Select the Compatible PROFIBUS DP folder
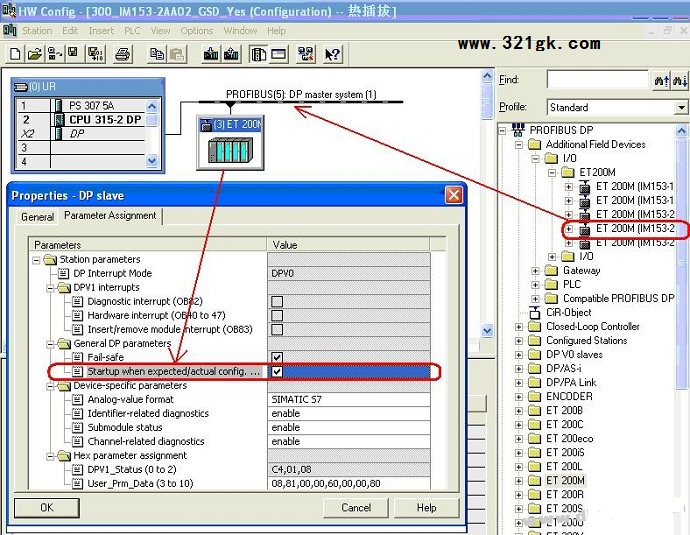The height and width of the screenshot is (535, 690). tap(619, 299)
